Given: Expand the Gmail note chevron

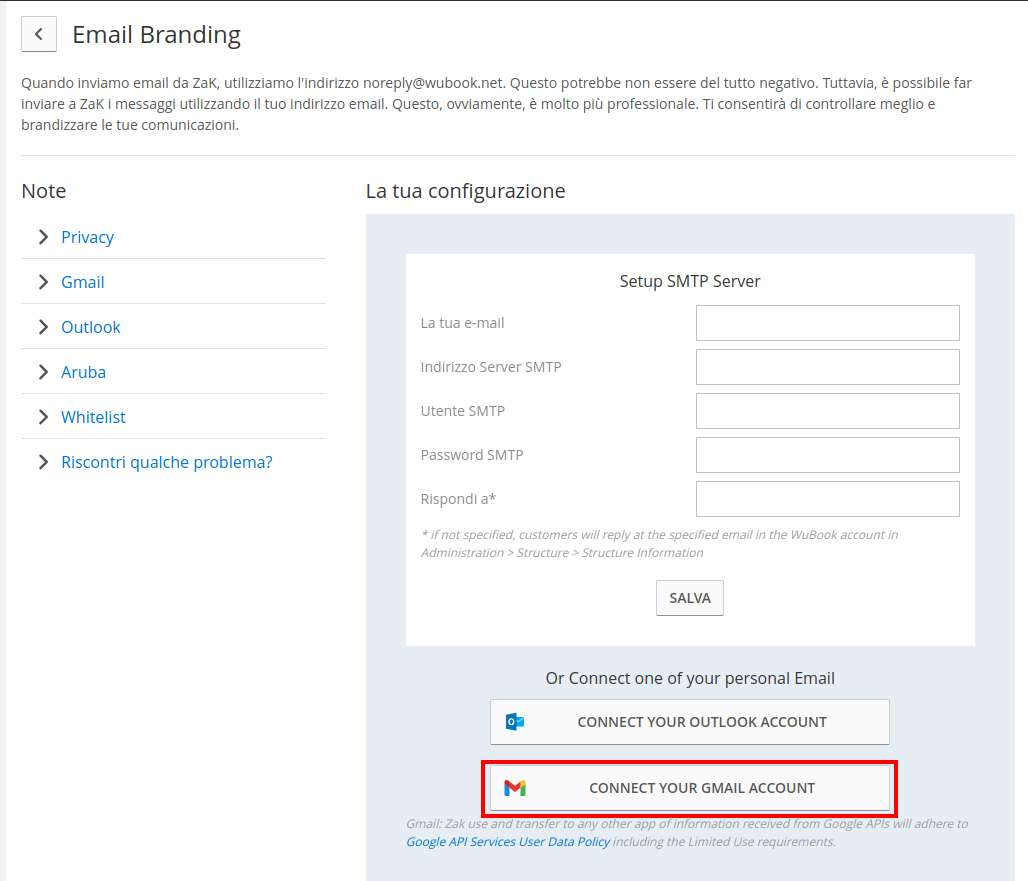Looking at the screenshot, I should pyautogui.click(x=43, y=282).
